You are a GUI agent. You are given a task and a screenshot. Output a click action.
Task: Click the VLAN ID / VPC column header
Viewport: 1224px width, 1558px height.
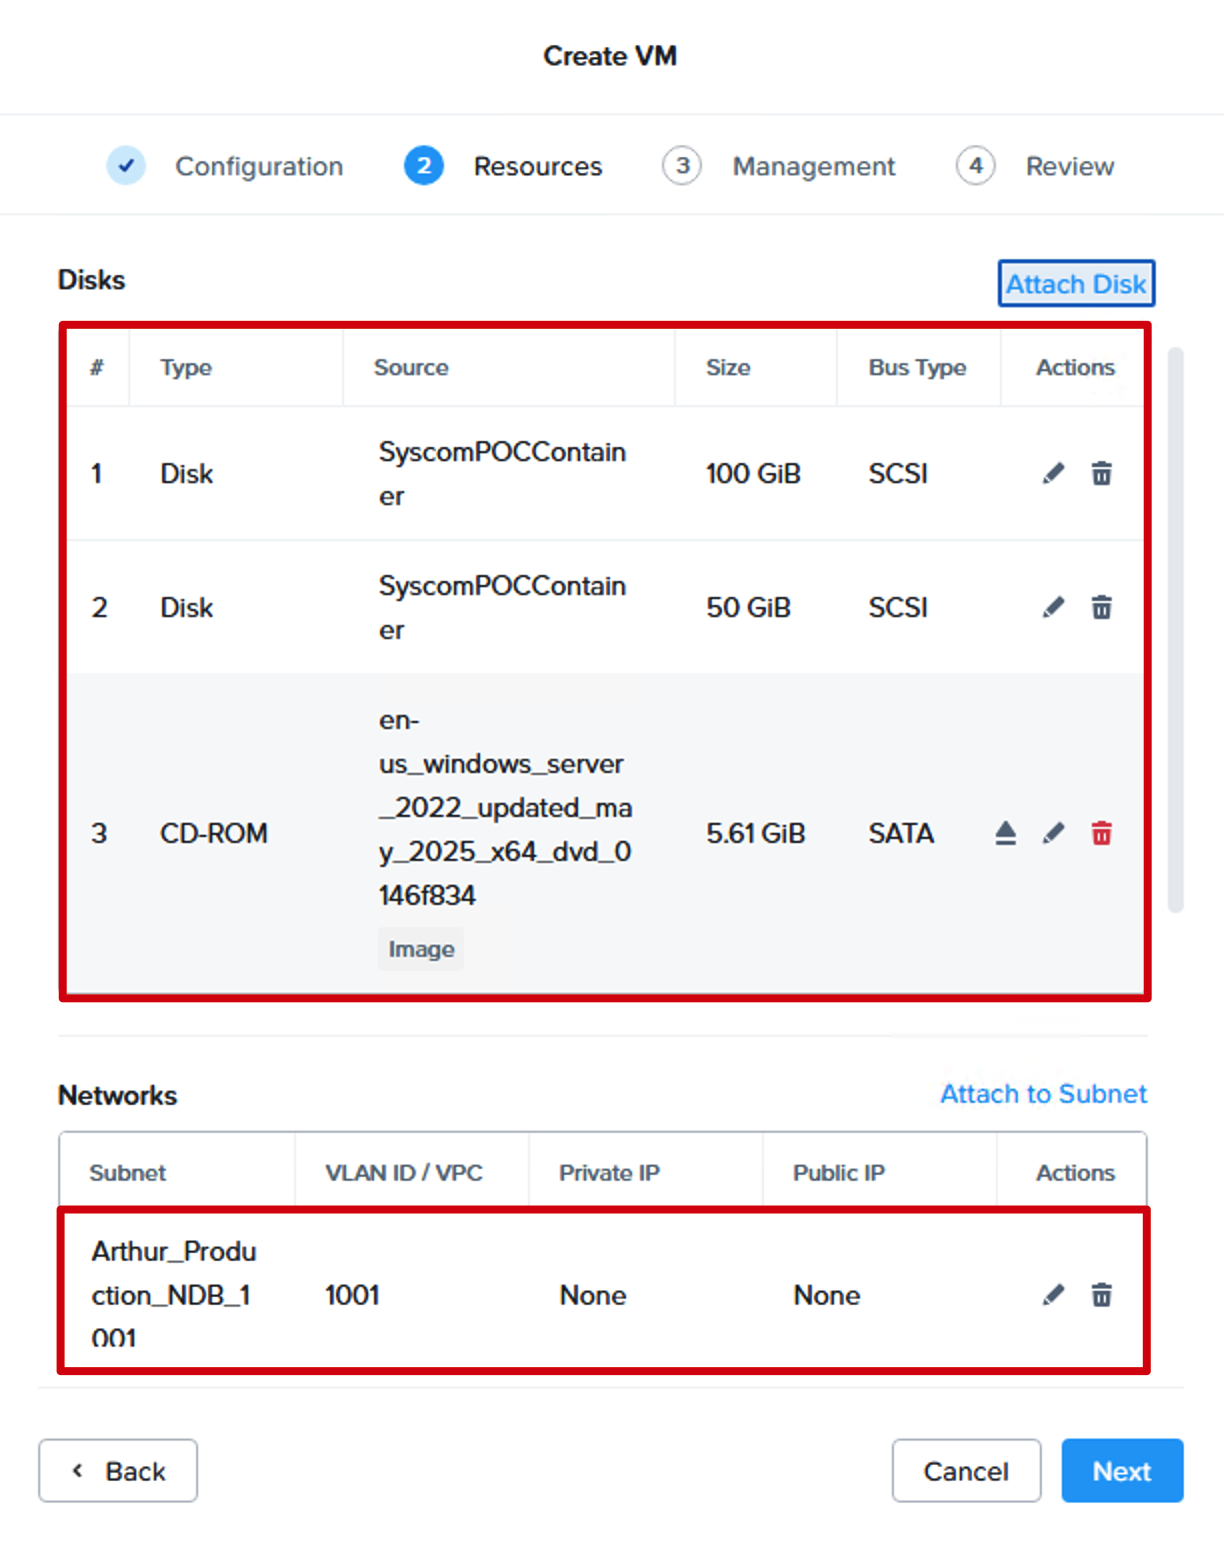click(x=404, y=1172)
